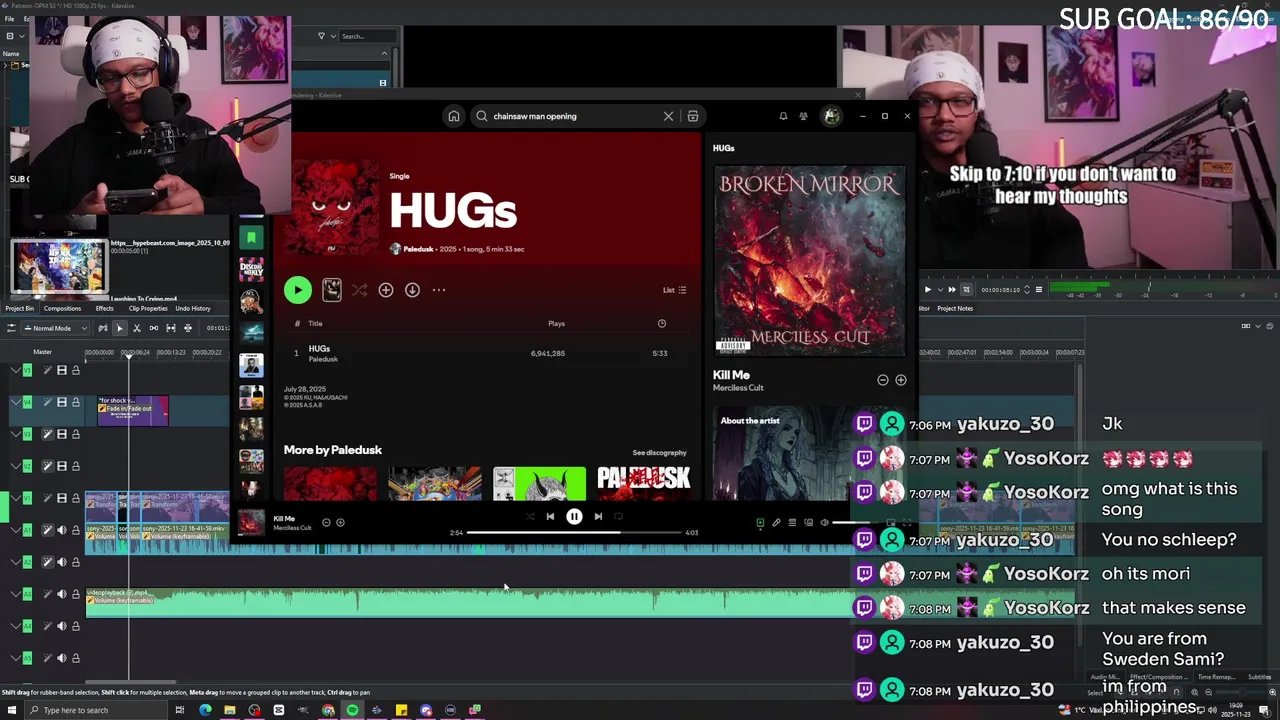Collapse track V1 with its chevron
The image size is (1280, 720).
coord(15,498)
